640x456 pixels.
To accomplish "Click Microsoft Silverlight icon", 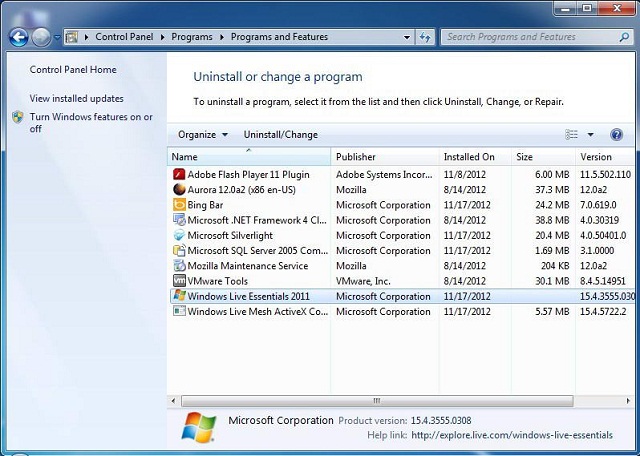I will pos(179,236).
